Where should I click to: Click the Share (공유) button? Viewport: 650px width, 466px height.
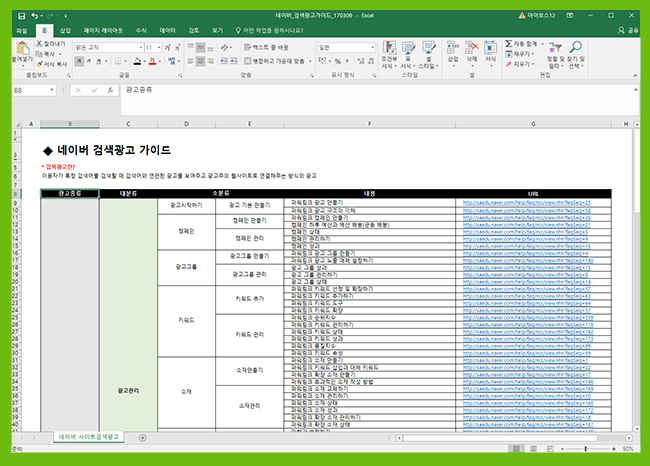coord(628,30)
